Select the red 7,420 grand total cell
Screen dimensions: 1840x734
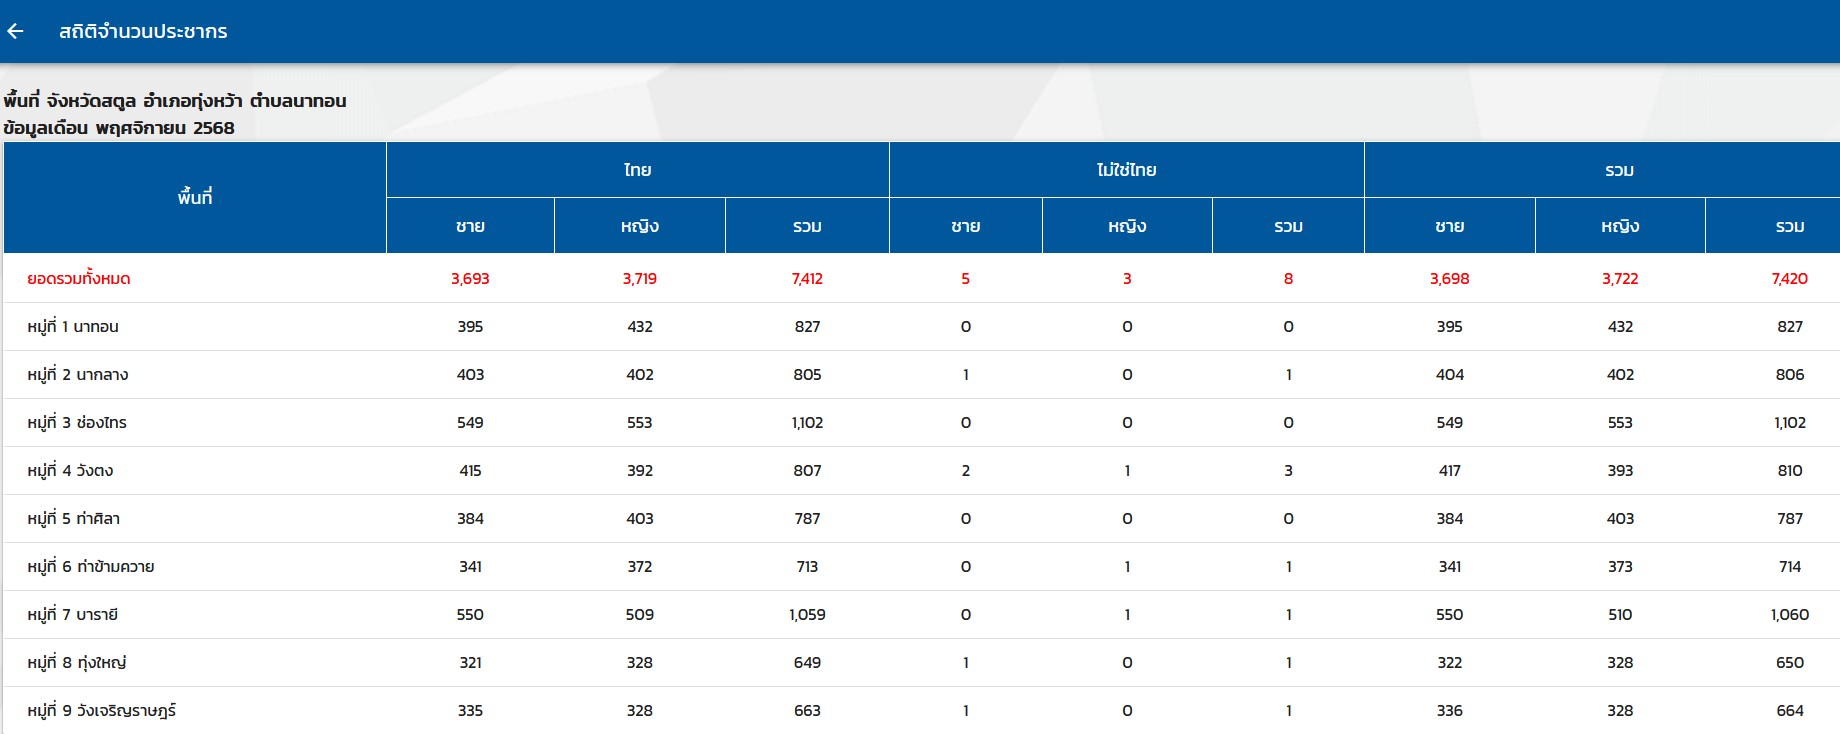(x=1789, y=279)
